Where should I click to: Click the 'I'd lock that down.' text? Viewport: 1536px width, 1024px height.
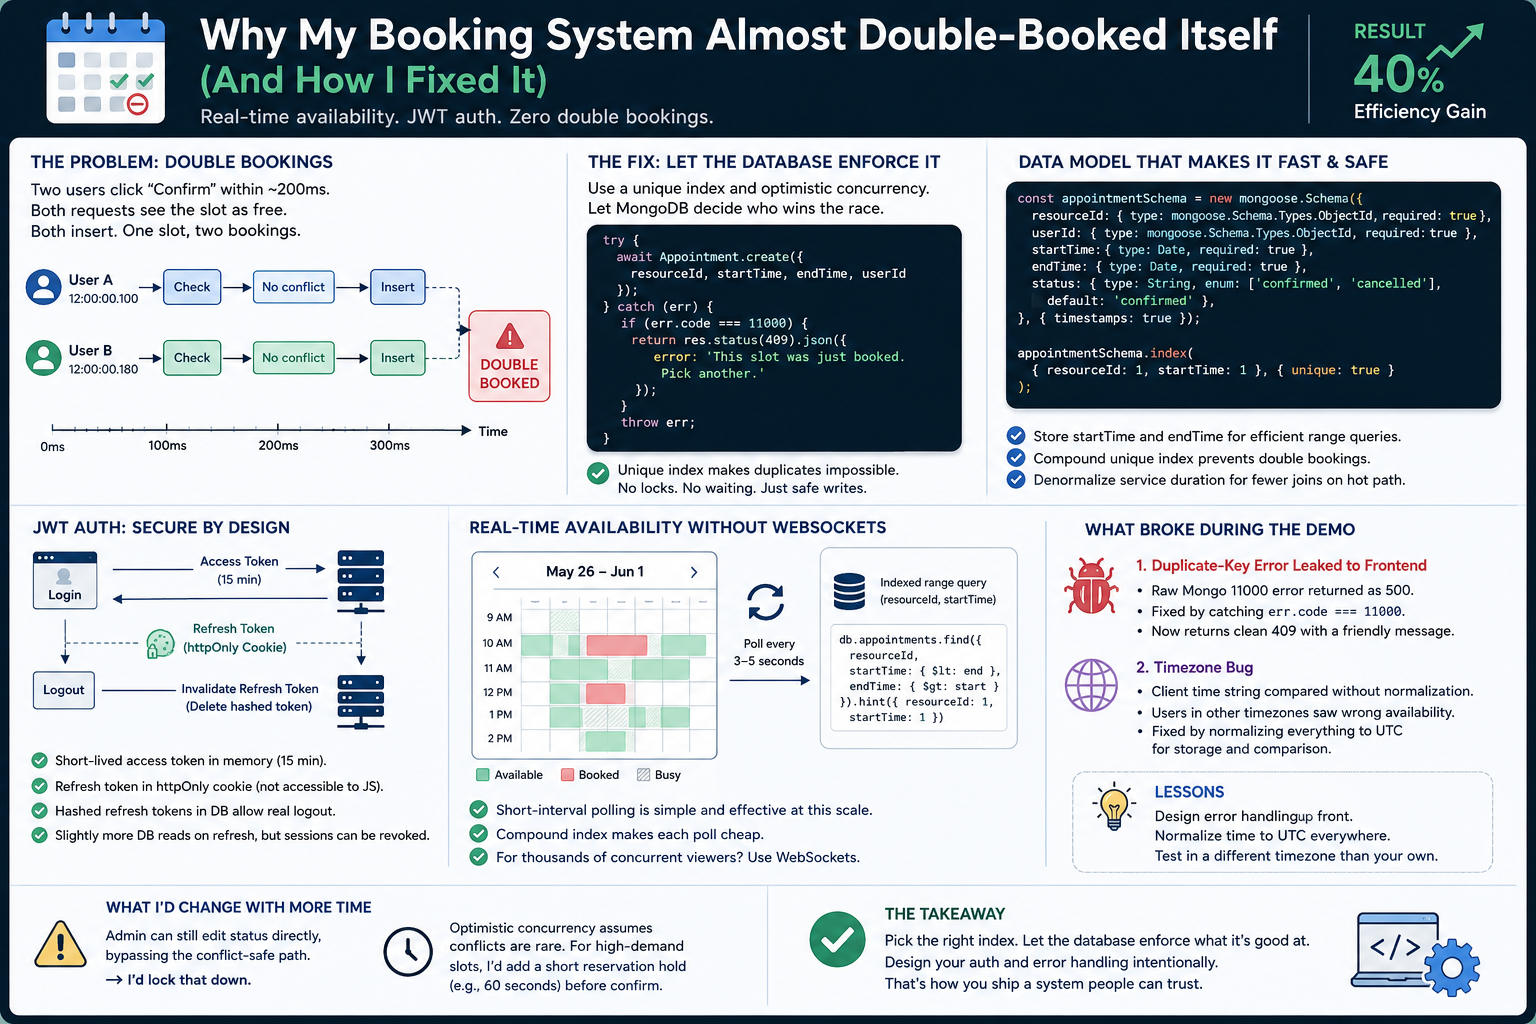point(189,980)
